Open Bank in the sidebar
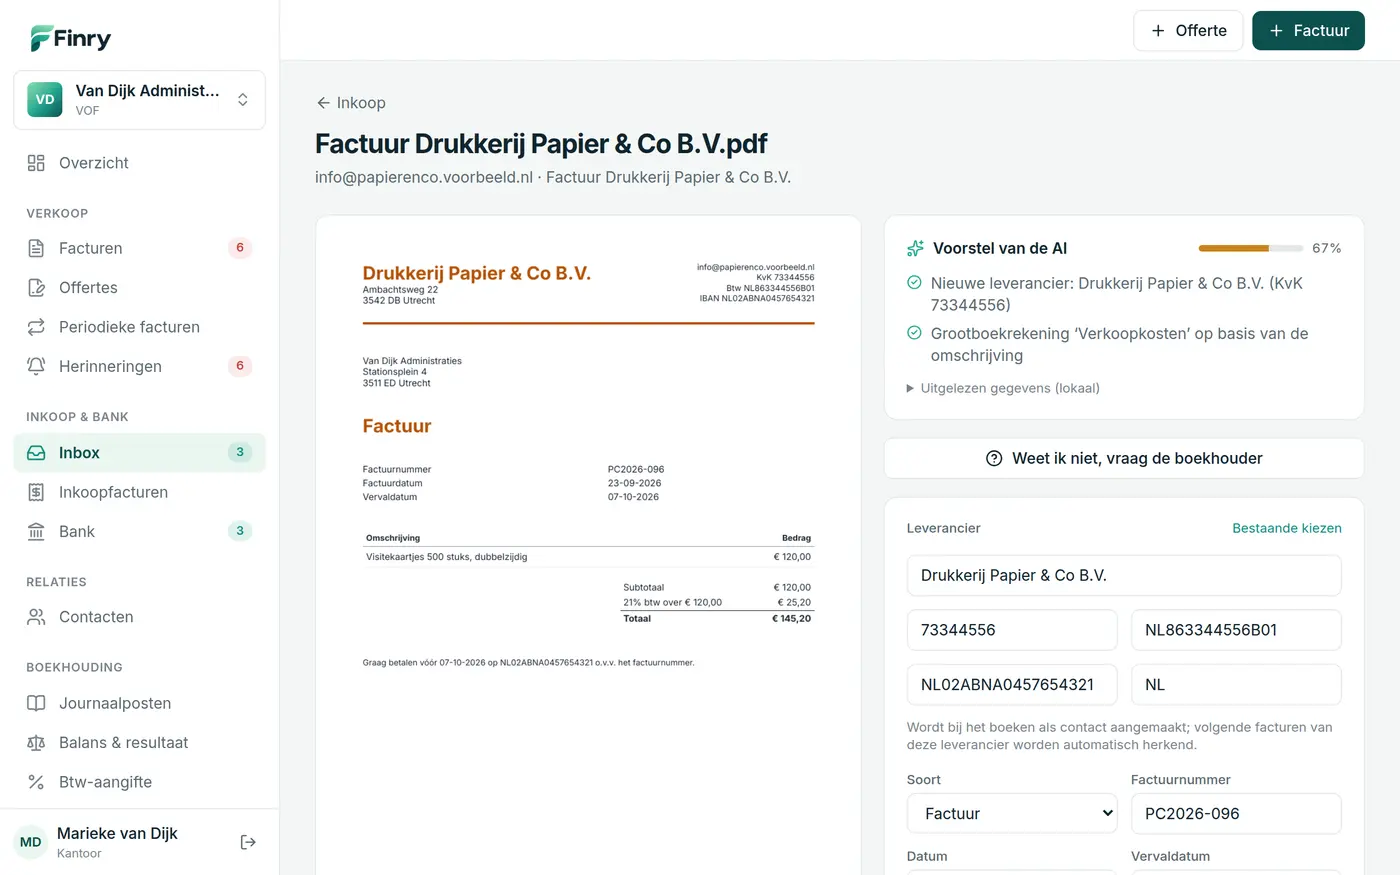This screenshot has width=1400, height=875. point(139,532)
